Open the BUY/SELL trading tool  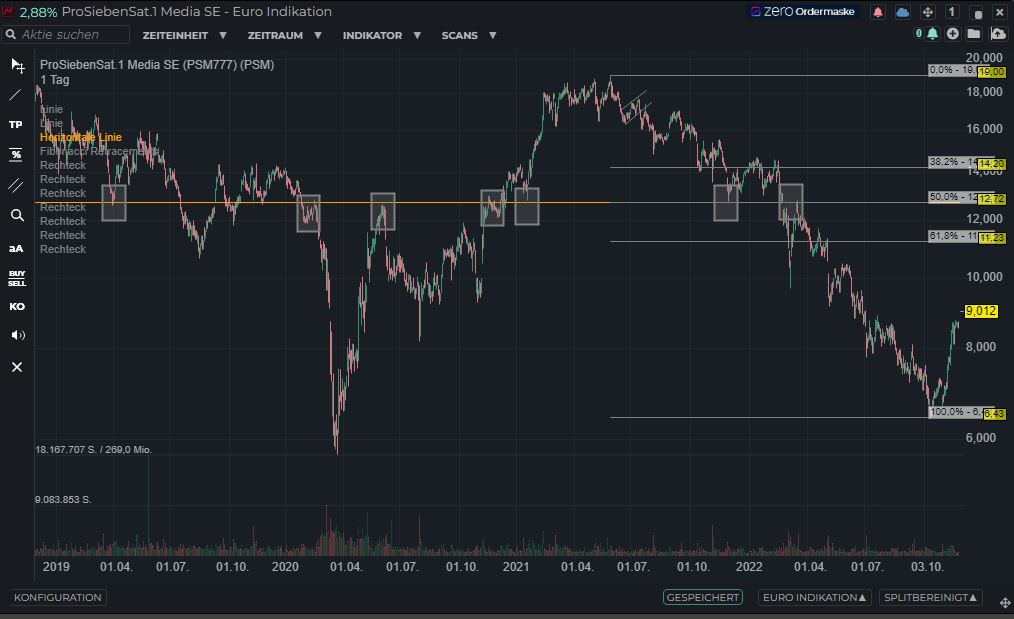click(x=17, y=278)
